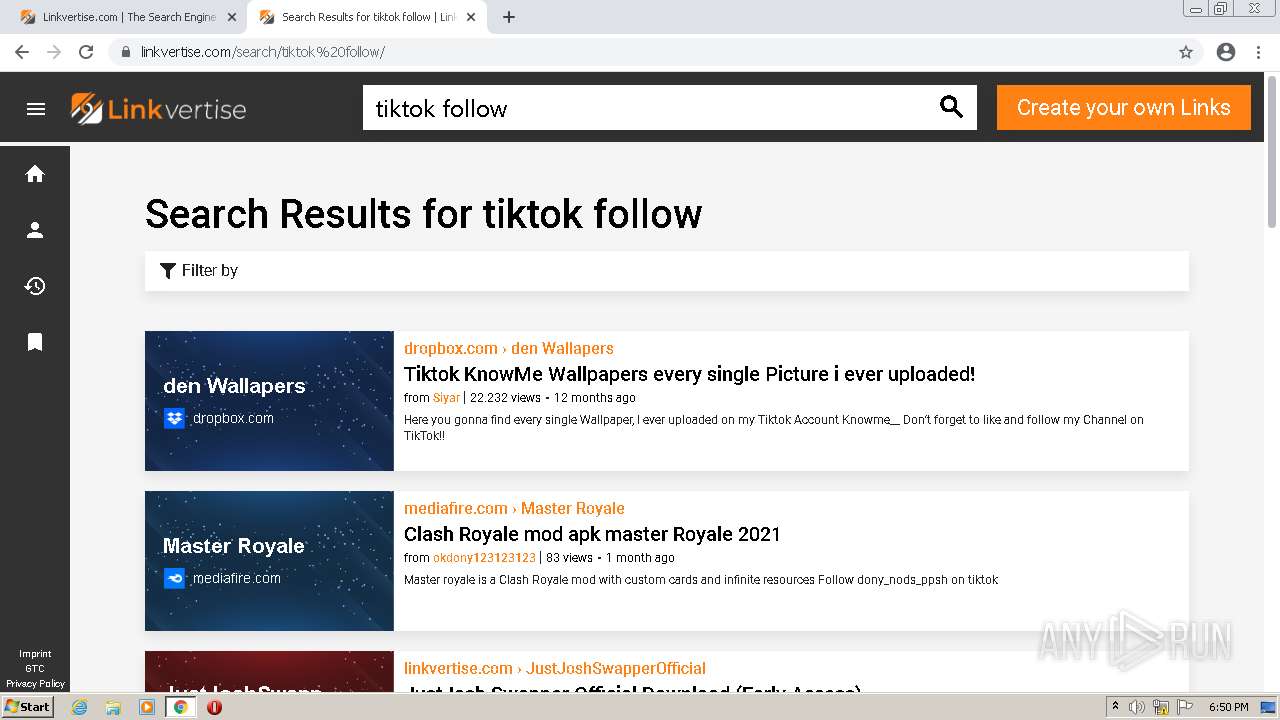
Task: Open the mediafire.com › Master Royale link
Action: point(514,508)
